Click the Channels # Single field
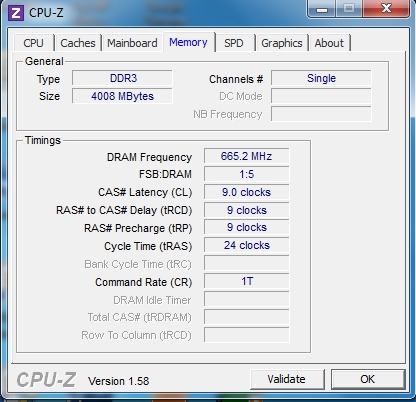Screen dimensions: 416x402 pos(321,78)
